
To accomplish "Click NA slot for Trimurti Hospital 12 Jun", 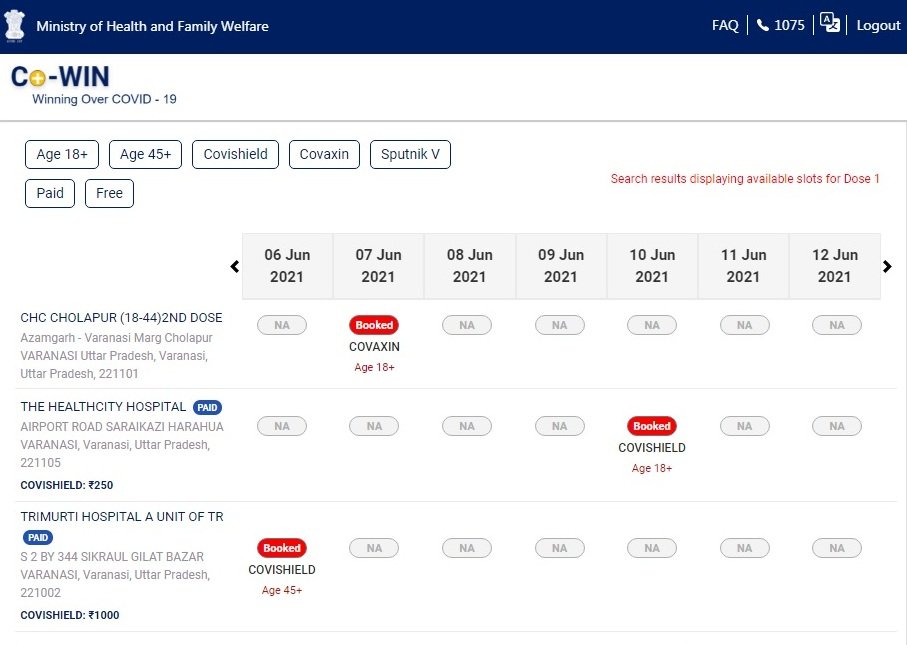I will pos(837,548).
